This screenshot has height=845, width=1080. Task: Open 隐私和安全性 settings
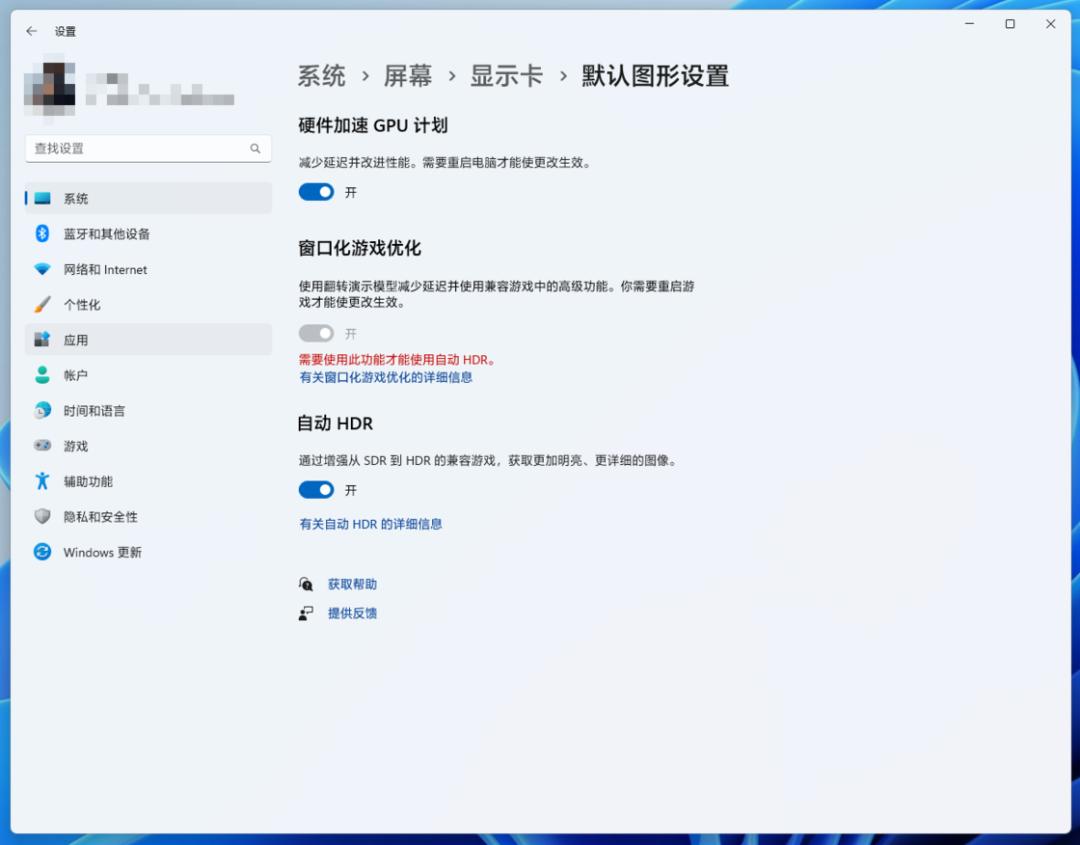click(x=149, y=517)
